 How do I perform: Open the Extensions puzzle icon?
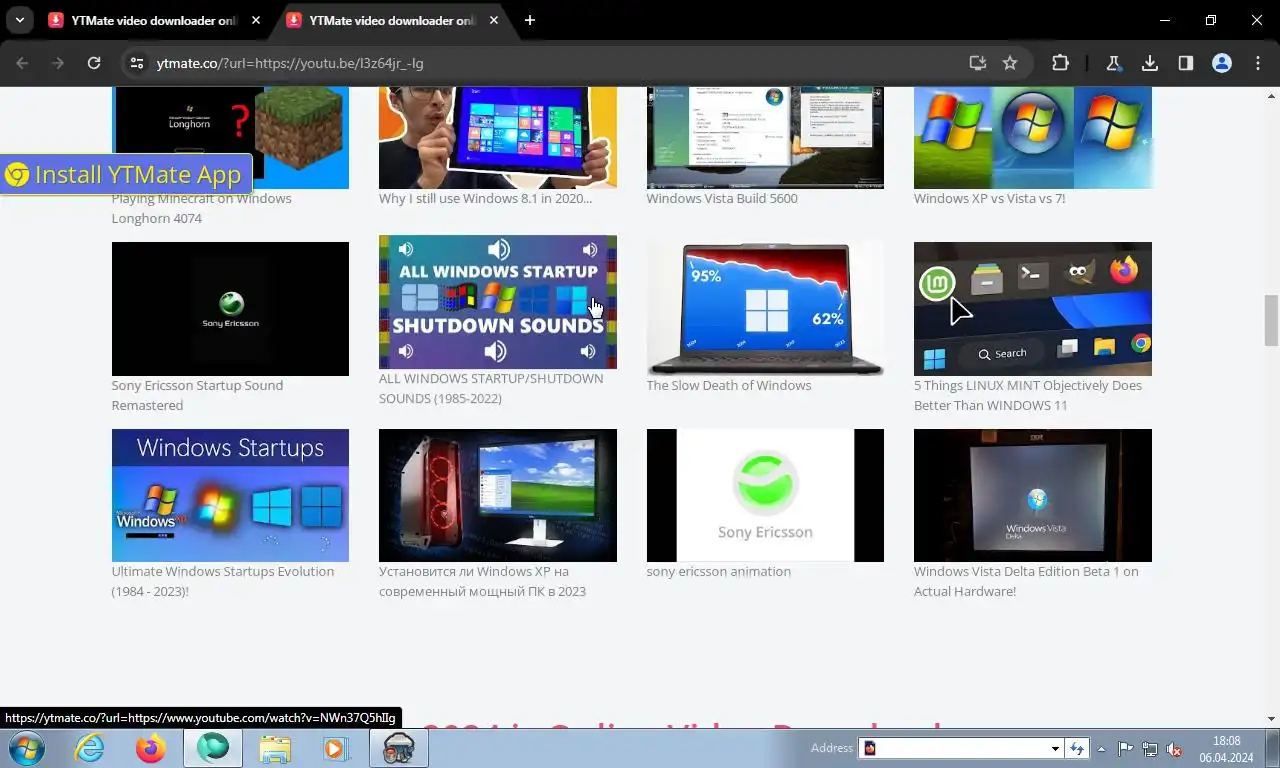(x=1060, y=63)
